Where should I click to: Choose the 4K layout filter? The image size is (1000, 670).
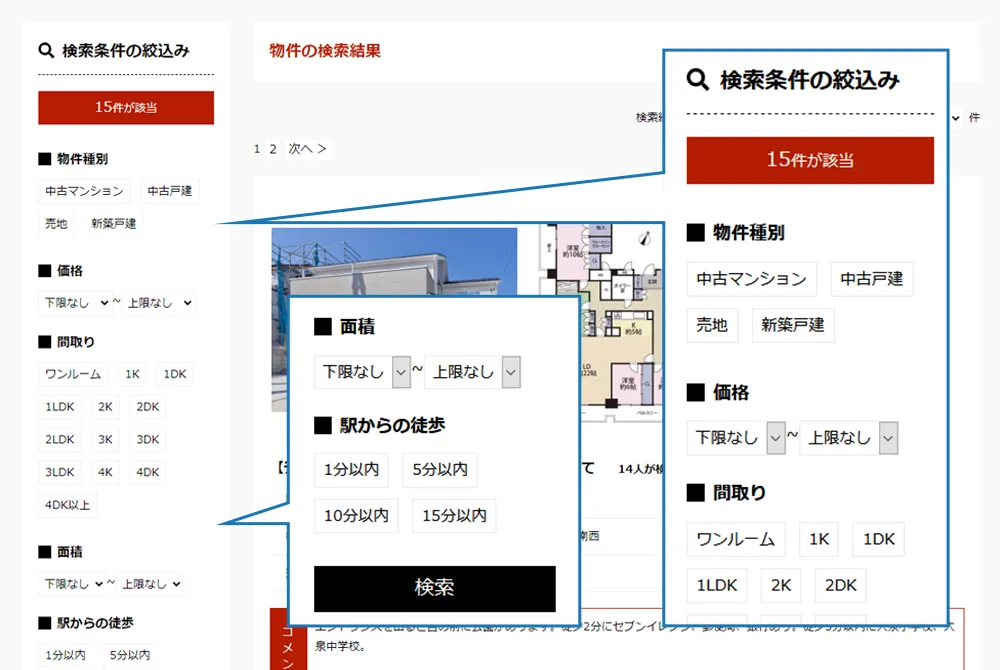106,472
